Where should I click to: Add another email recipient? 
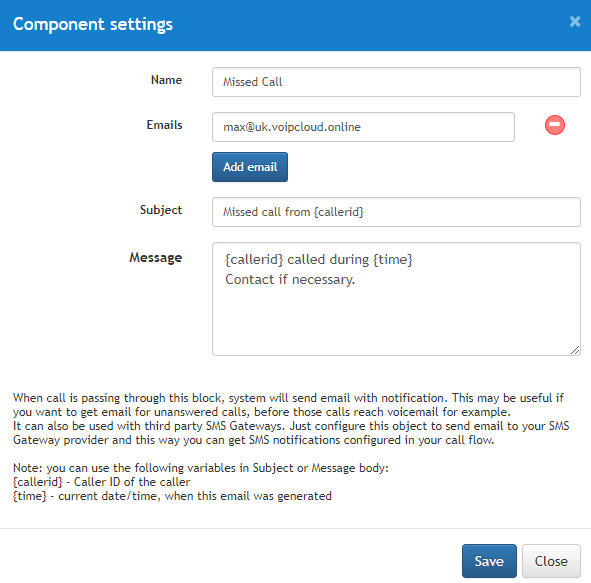point(250,167)
